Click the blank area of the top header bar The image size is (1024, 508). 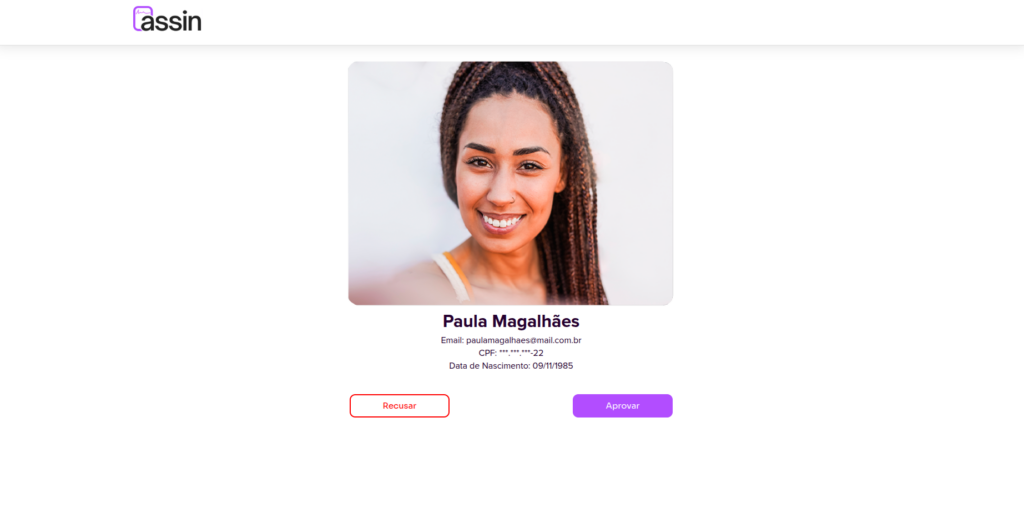coord(588,22)
